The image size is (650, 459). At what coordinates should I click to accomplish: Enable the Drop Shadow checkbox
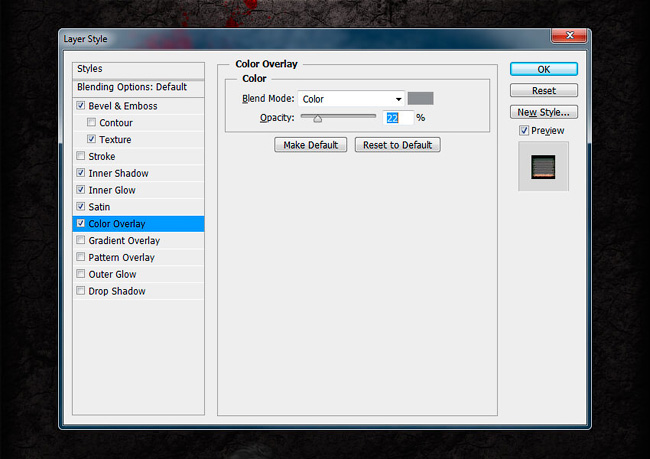[x=81, y=291]
